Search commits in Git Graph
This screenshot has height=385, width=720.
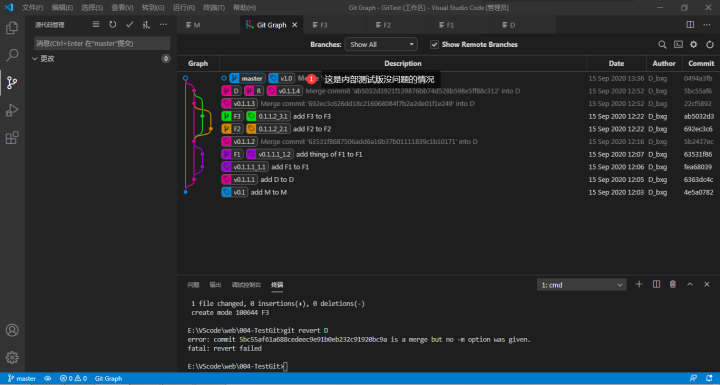pyautogui.click(x=662, y=45)
